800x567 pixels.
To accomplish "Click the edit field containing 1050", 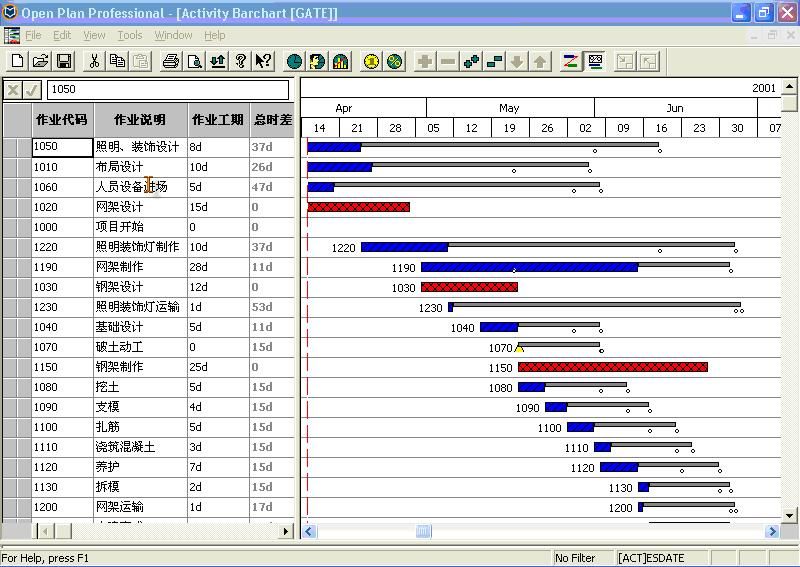I will point(168,89).
